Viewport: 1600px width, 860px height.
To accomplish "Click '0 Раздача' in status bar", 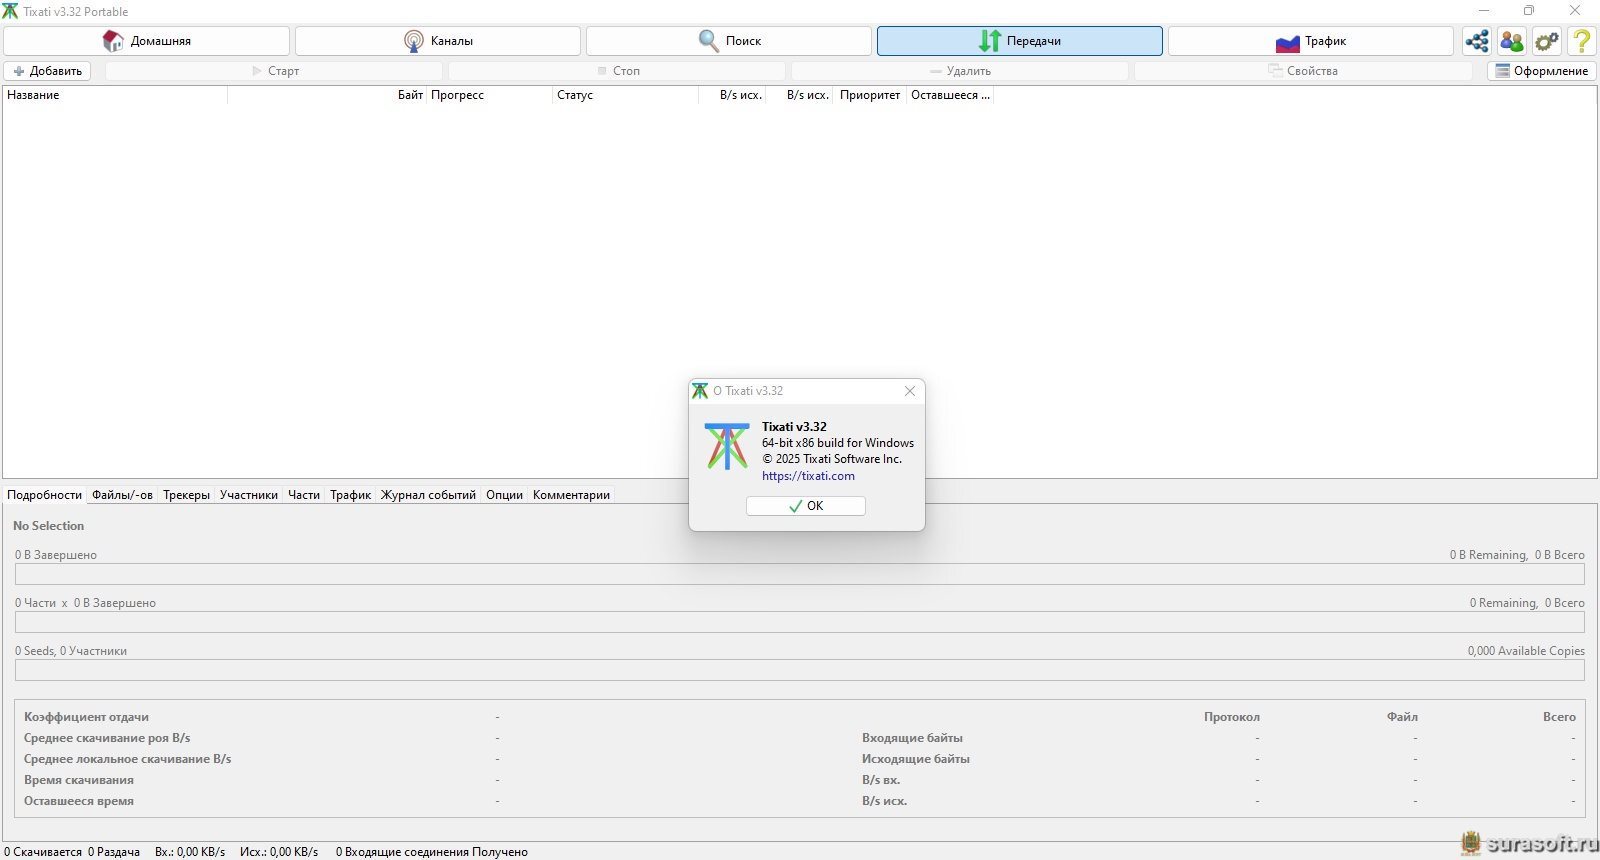I will tap(114, 852).
